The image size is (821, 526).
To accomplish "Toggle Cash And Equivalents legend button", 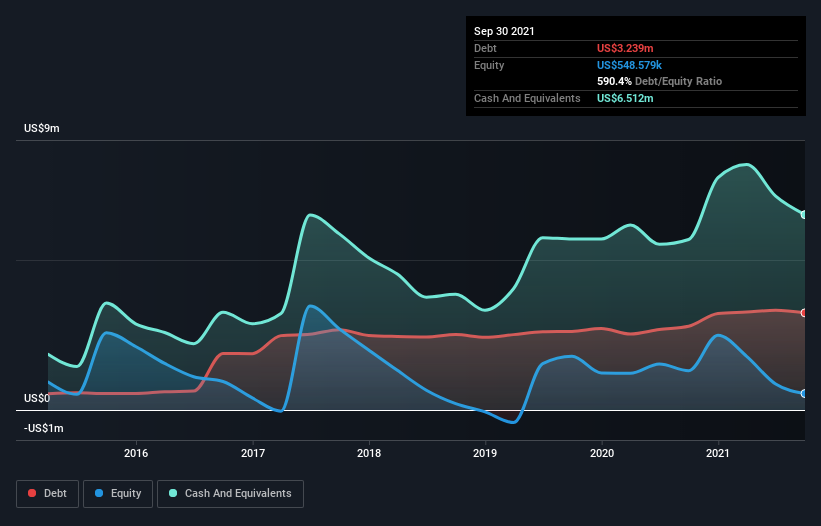I will click(x=230, y=494).
